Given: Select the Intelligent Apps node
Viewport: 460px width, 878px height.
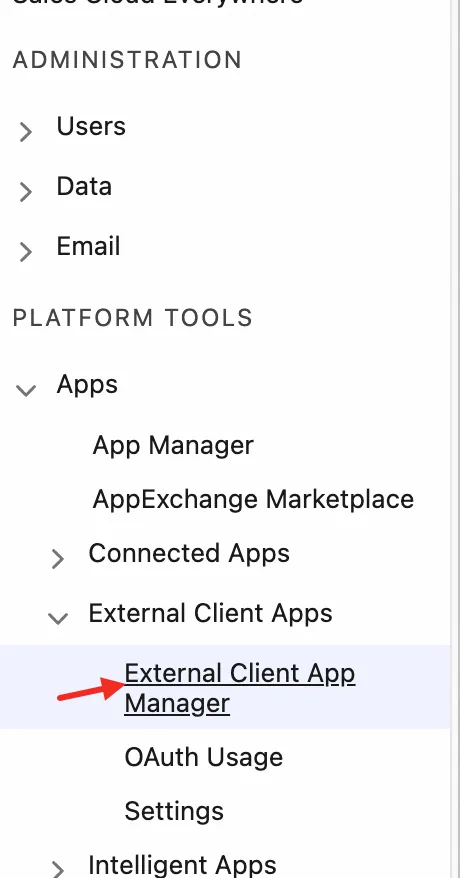Looking at the screenshot, I should tap(182, 866).
